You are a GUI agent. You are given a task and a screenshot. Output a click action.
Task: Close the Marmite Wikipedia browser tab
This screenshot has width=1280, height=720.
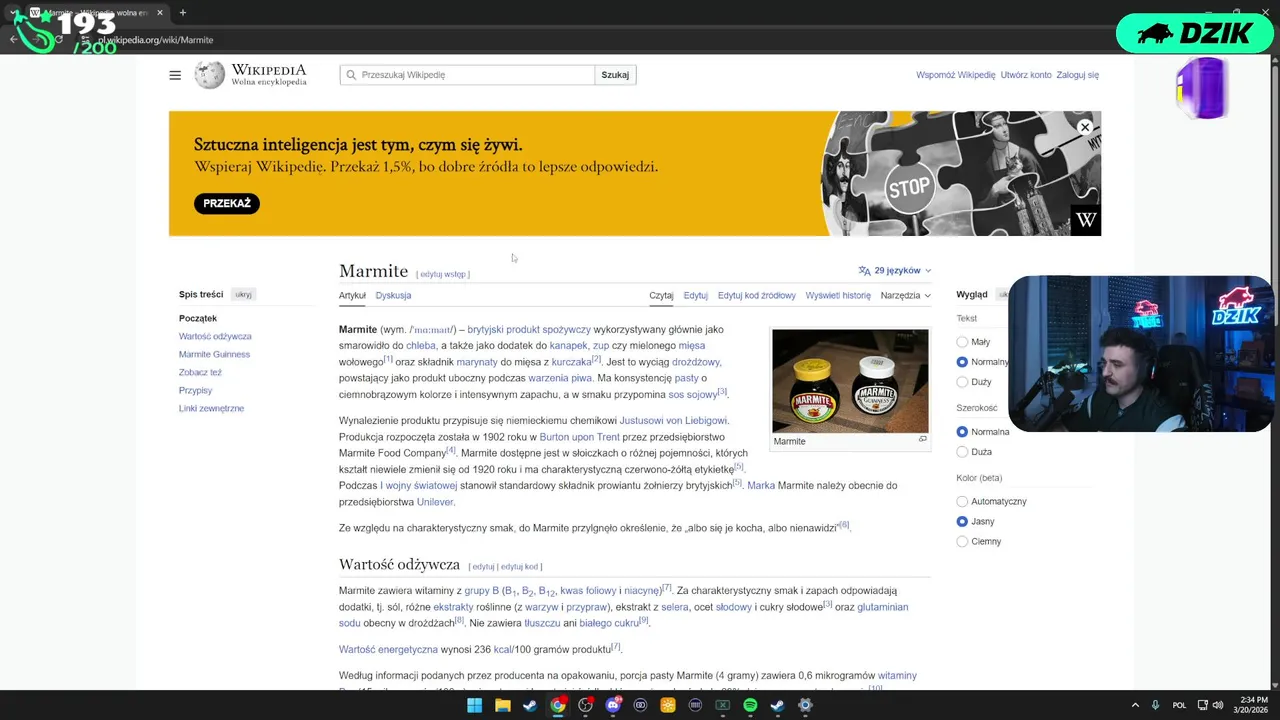(160, 13)
